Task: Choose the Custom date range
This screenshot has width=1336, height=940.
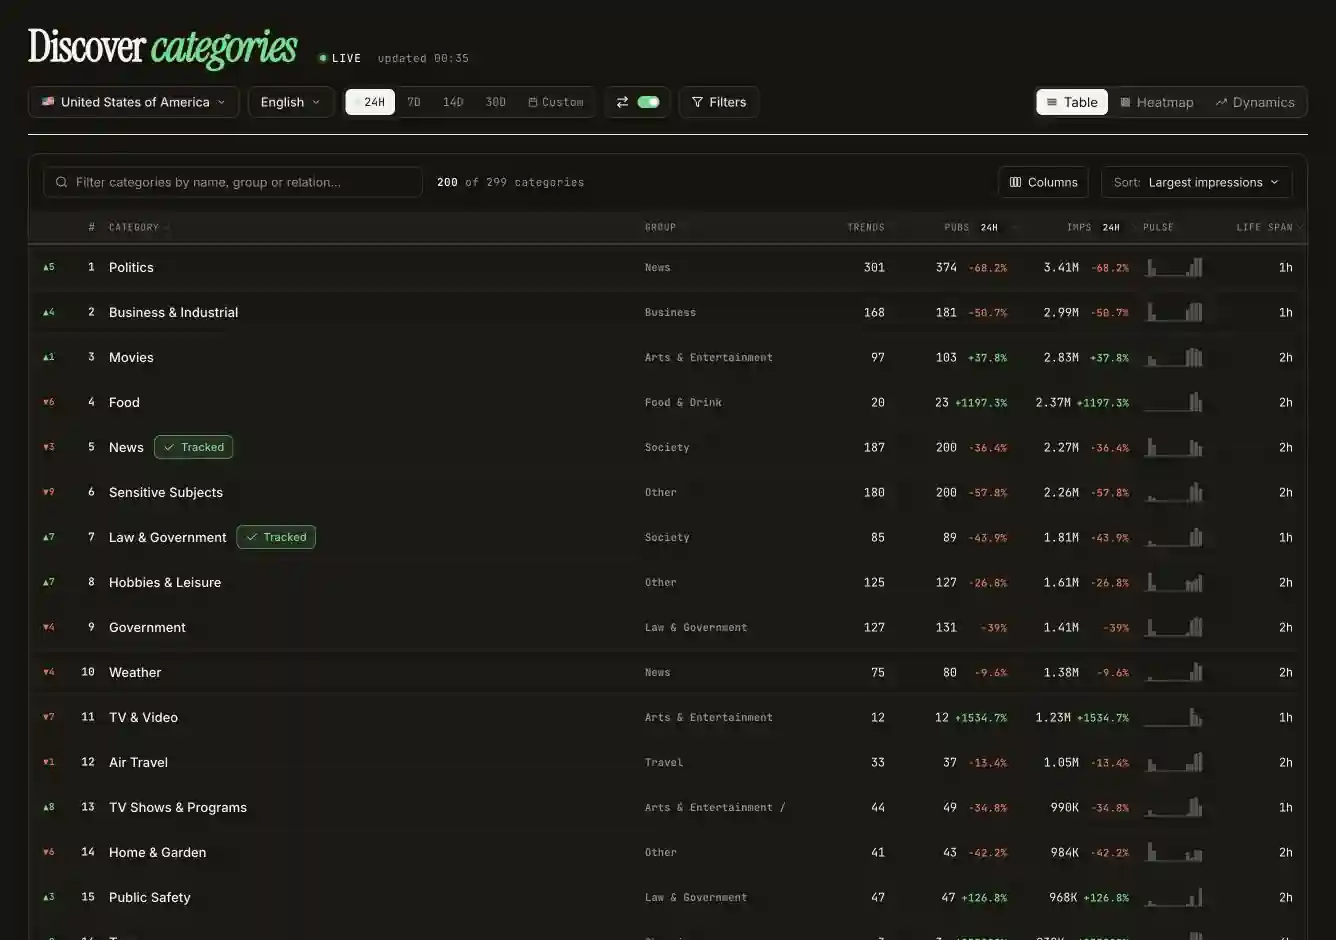Action: coord(556,102)
